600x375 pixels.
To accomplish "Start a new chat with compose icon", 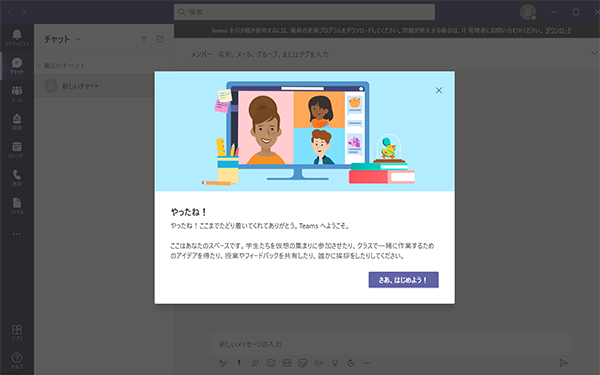I will 160,39.
